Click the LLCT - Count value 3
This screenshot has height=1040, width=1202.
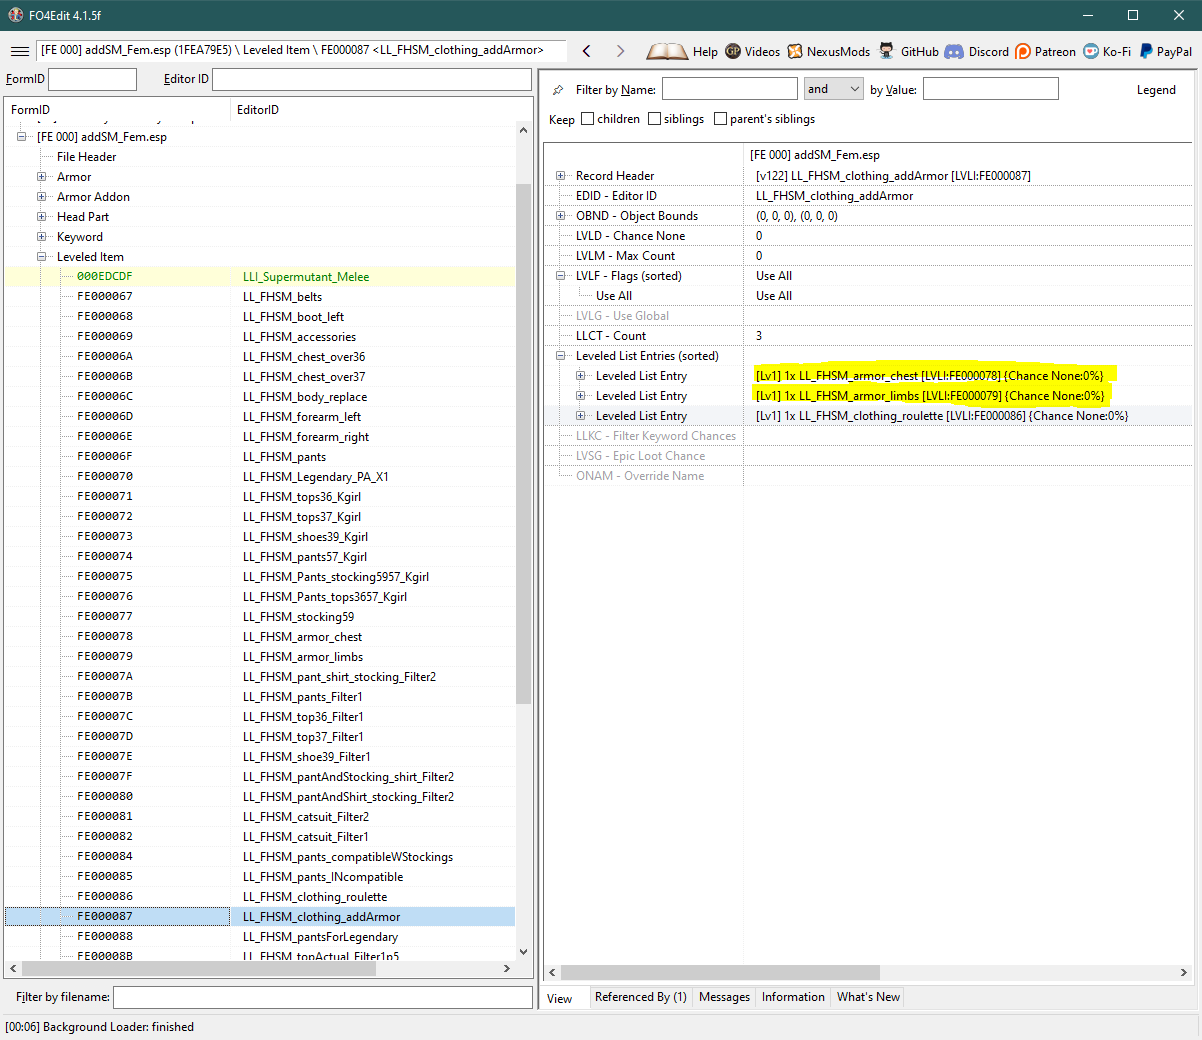[759, 336]
